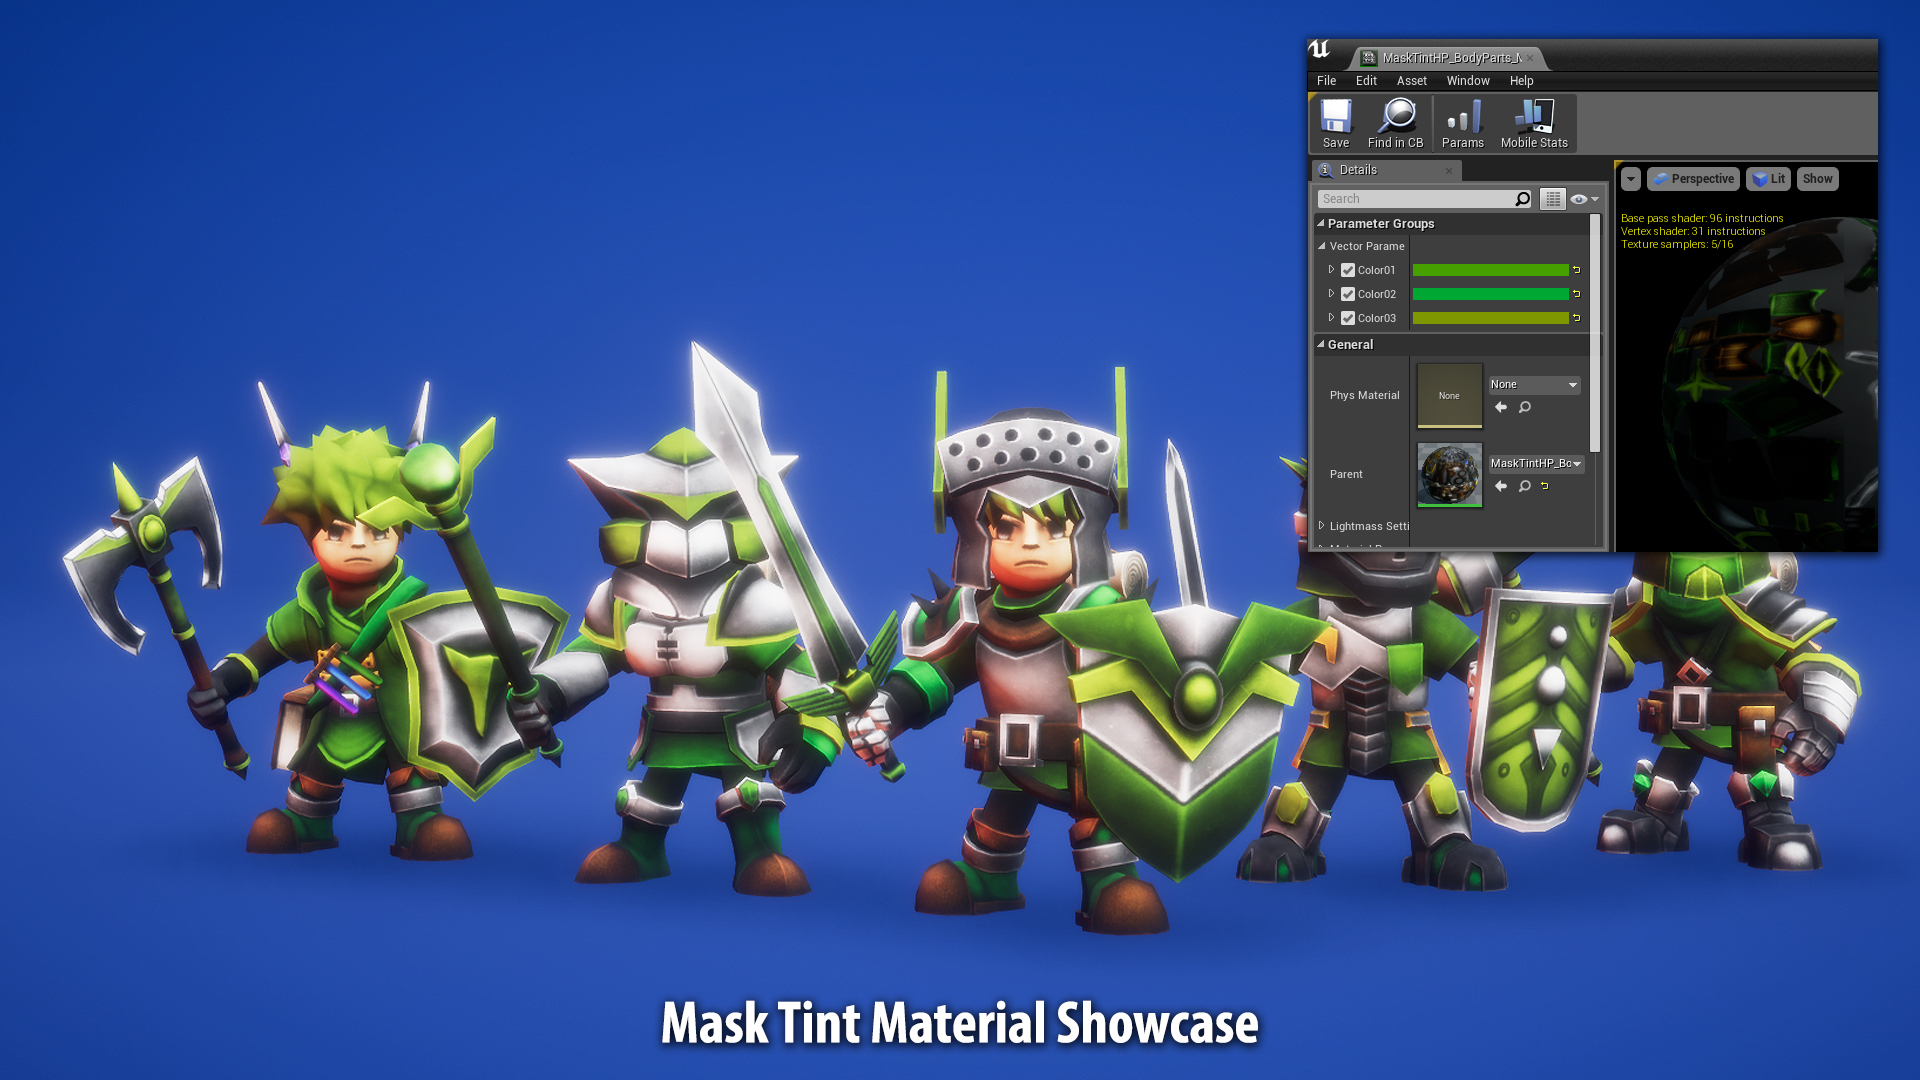Use selected asset arrow for Phys Material
Screen dimensions: 1920x1080
click(x=1501, y=407)
